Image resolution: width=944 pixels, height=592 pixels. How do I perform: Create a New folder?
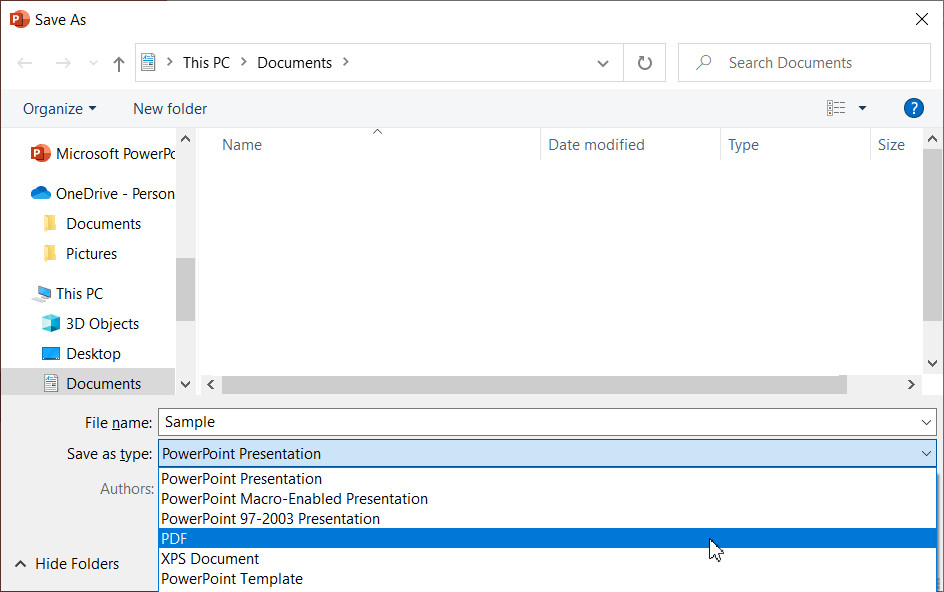[170, 109]
